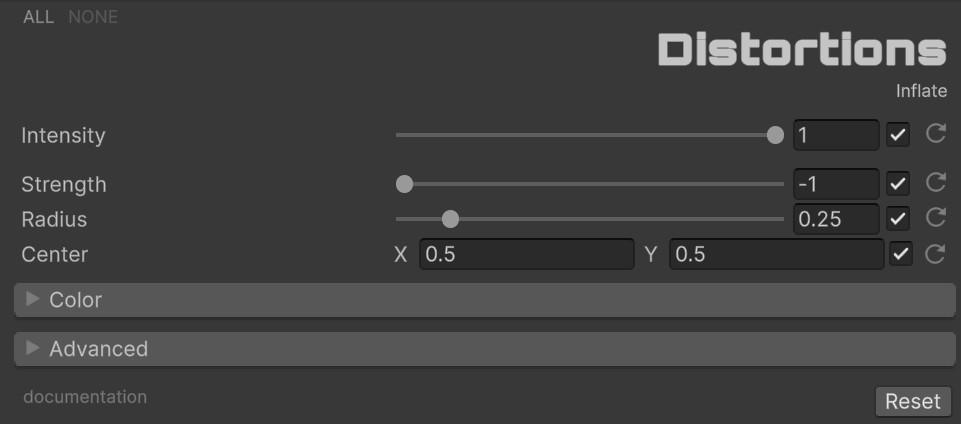Click the Center row reset arrow icon

[x=935, y=254]
